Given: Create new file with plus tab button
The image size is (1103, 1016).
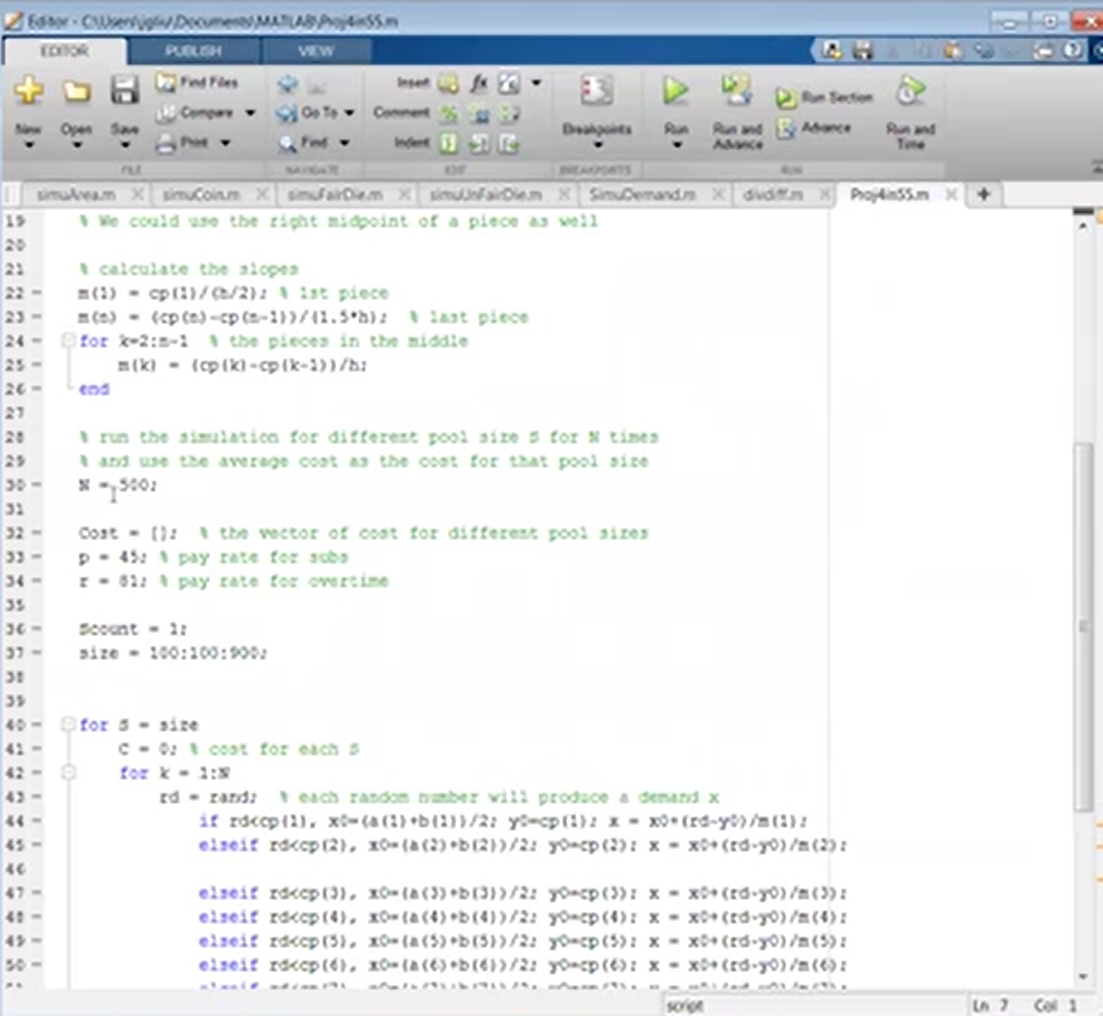Looking at the screenshot, I should pyautogui.click(x=983, y=194).
